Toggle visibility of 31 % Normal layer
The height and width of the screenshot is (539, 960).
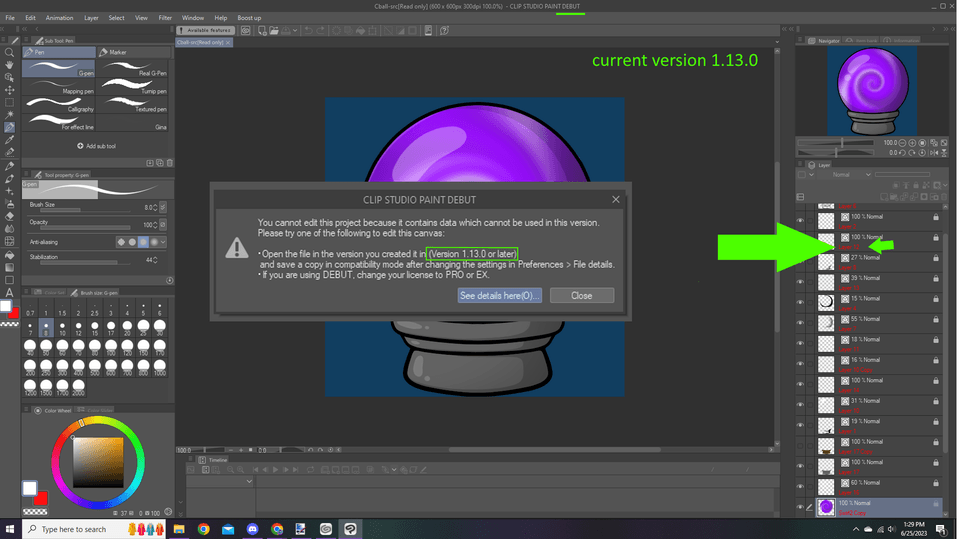point(800,405)
